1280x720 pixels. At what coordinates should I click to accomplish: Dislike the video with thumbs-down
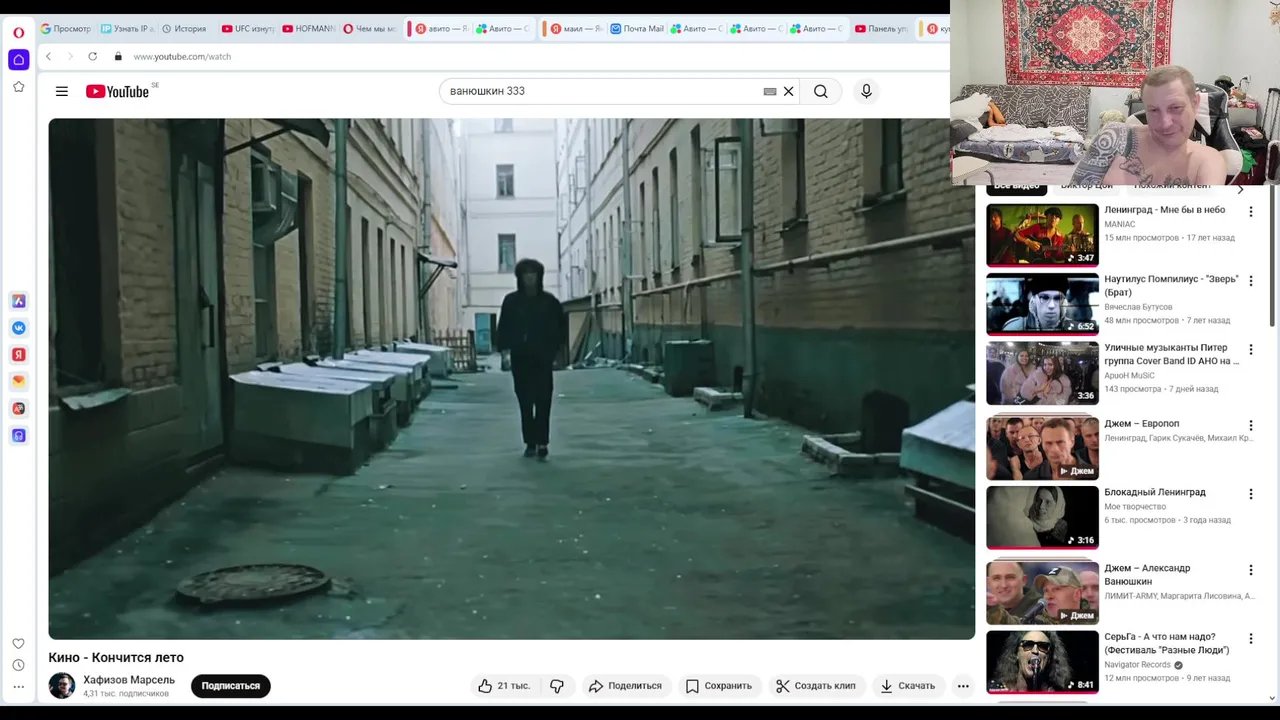pyautogui.click(x=557, y=685)
